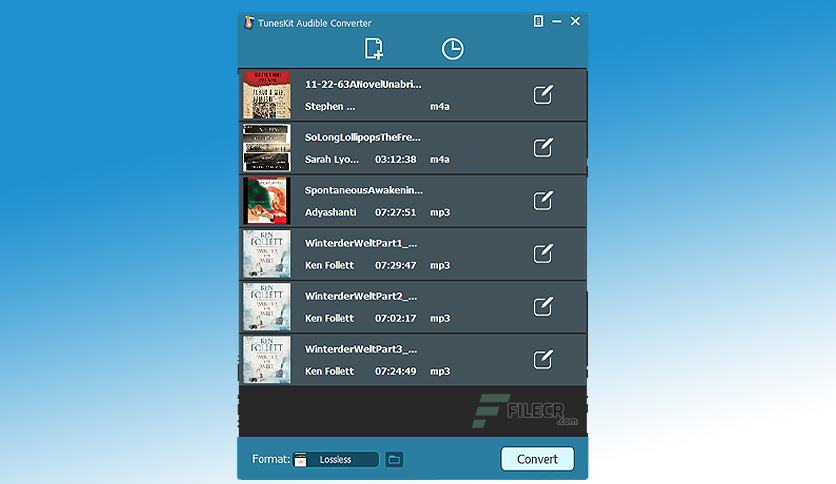
Task: Click duration 07:24:49
Action: click(396, 371)
